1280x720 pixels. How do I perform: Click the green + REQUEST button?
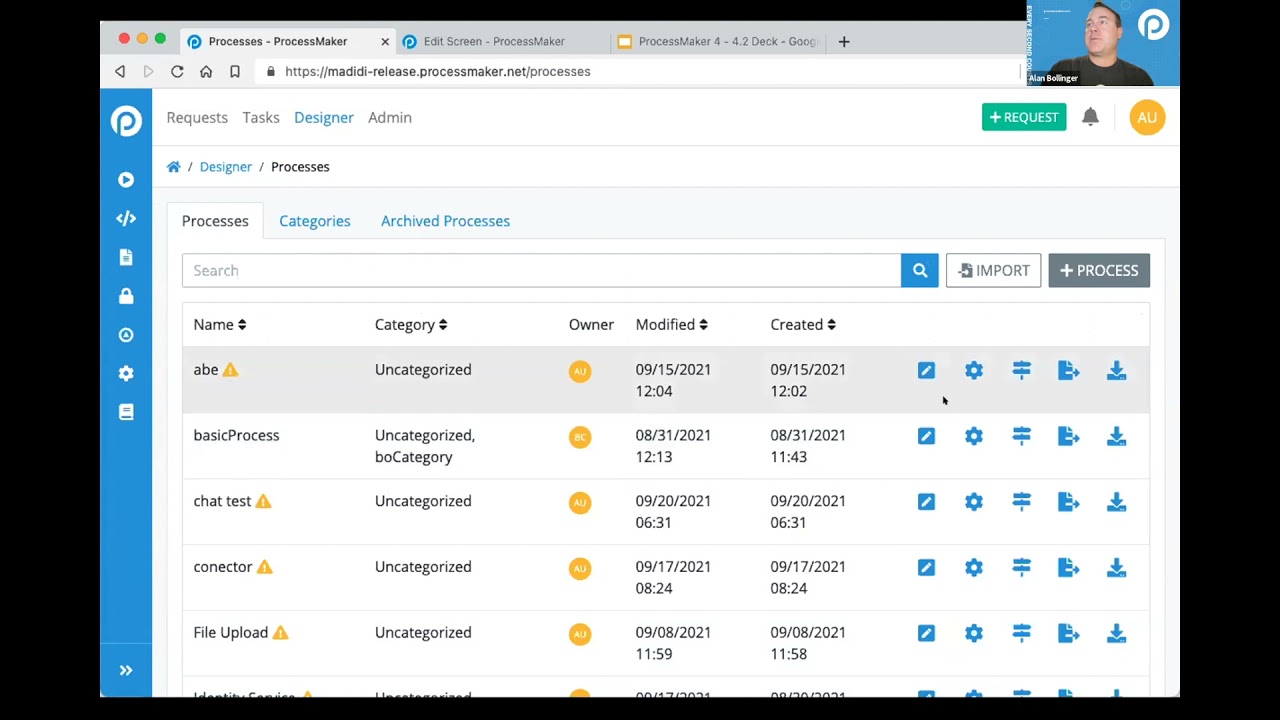click(1024, 118)
